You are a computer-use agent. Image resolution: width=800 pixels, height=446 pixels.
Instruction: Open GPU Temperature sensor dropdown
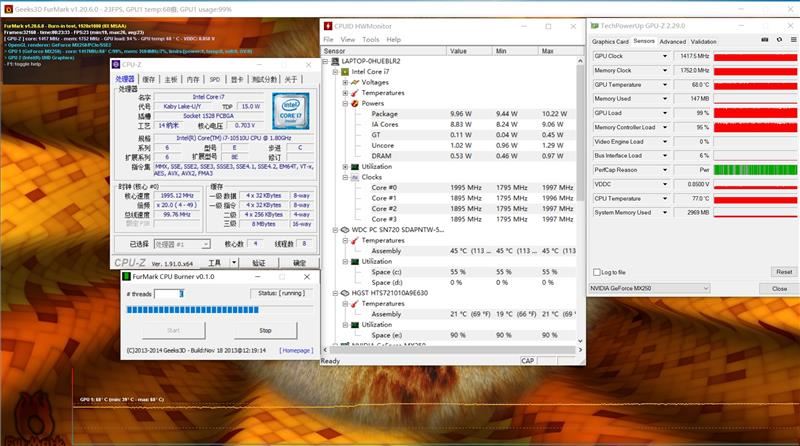[665, 85]
